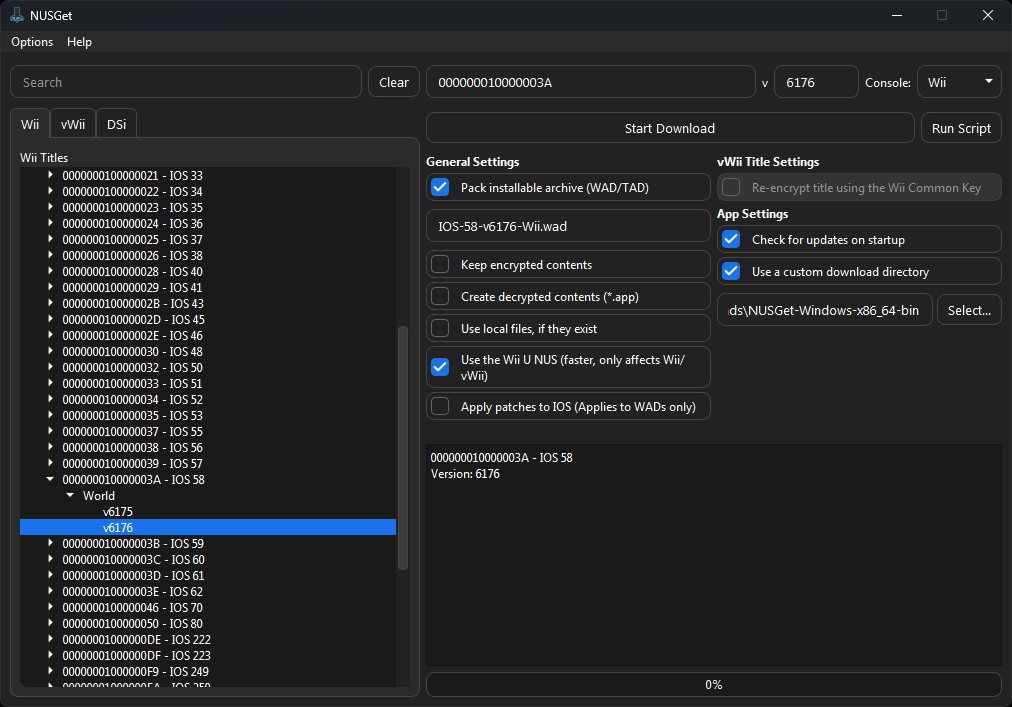The height and width of the screenshot is (707, 1012).
Task: Collapse the IOS 58 tree node
Action: (x=50, y=479)
